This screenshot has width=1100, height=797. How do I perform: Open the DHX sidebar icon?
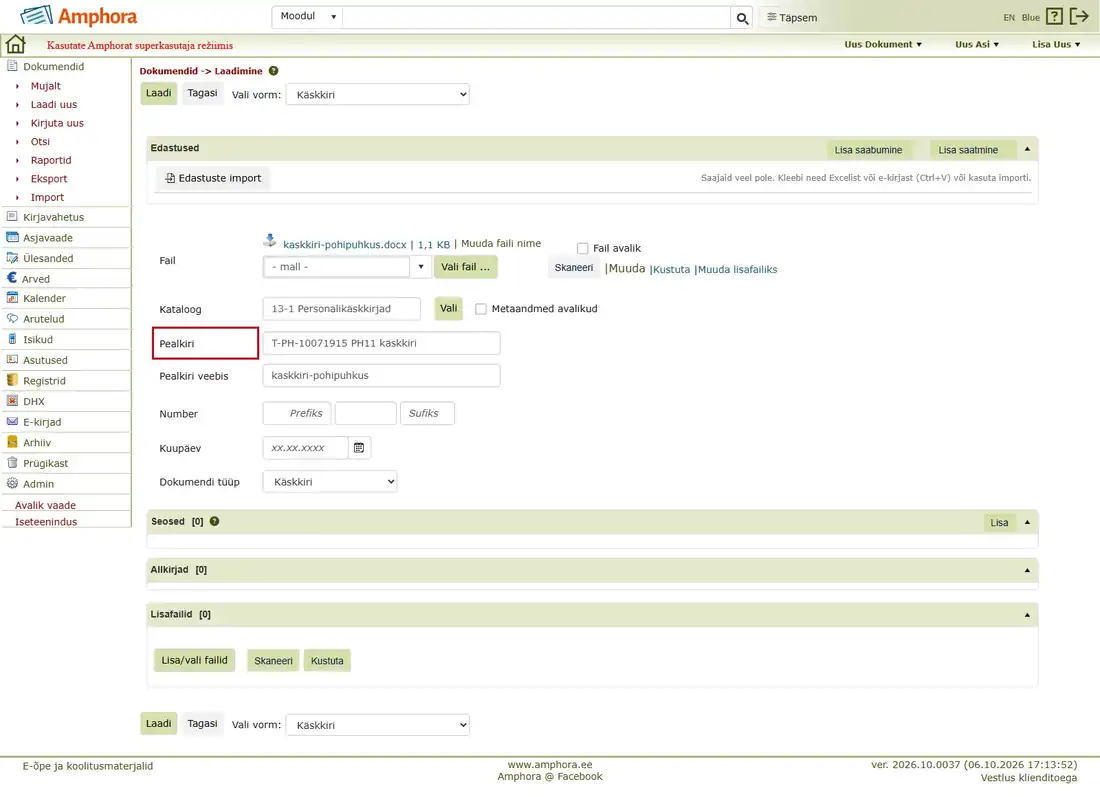12,401
